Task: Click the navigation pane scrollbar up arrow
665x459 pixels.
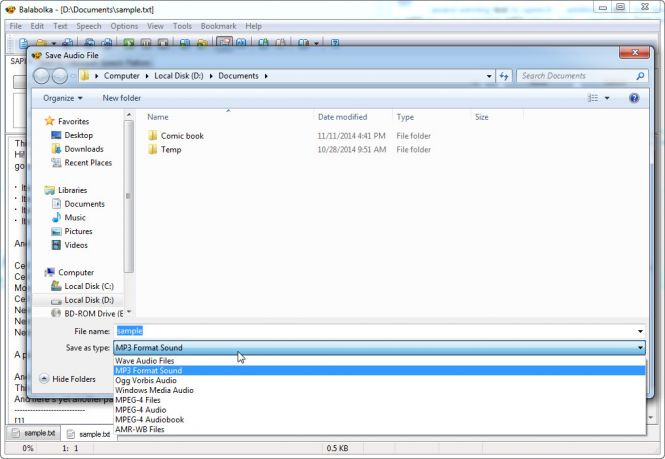Action: pyautogui.click(x=129, y=115)
